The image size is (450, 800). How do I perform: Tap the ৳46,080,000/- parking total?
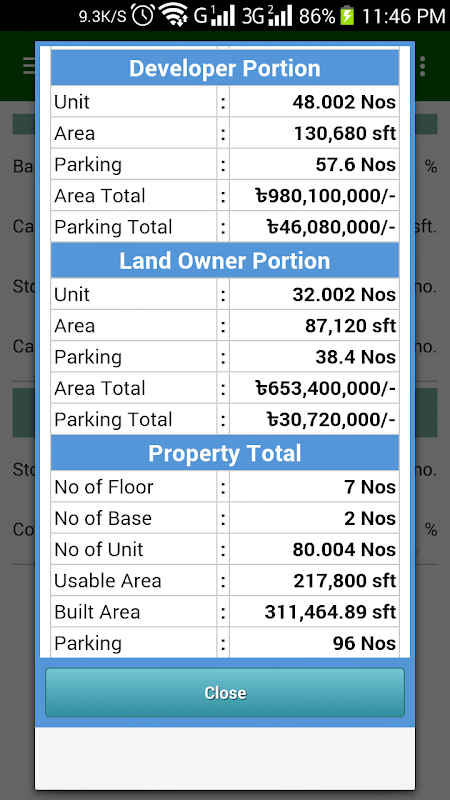click(332, 227)
